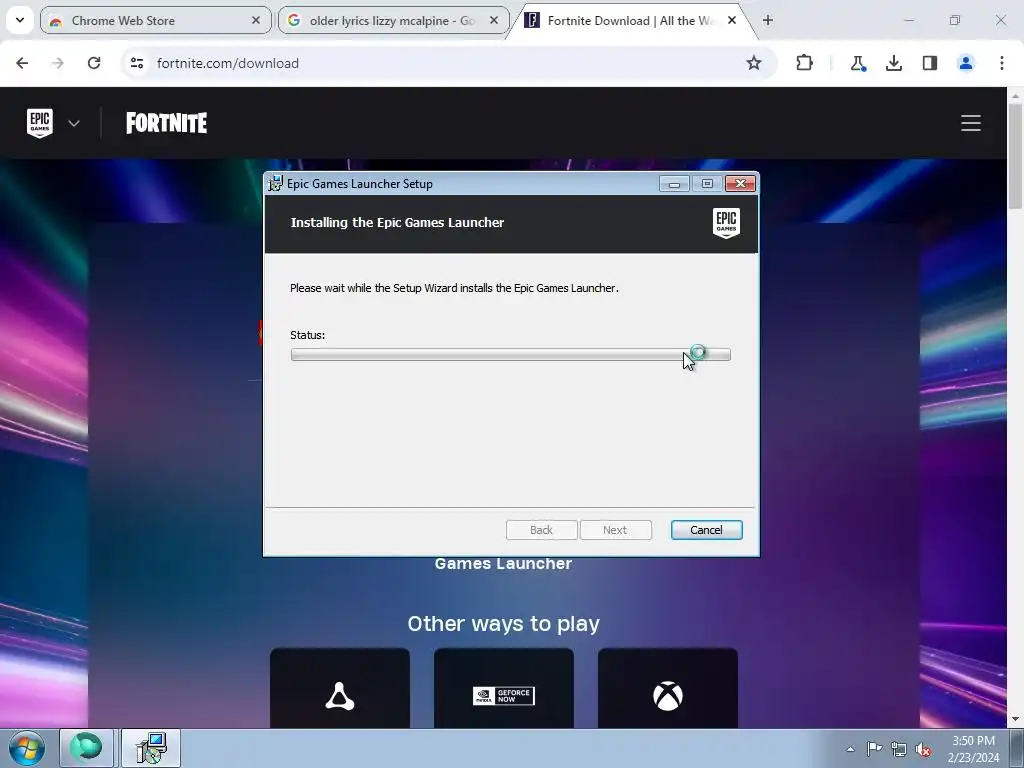Show Chrome downloads
This screenshot has width=1024, height=768.
(x=894, y=63)
